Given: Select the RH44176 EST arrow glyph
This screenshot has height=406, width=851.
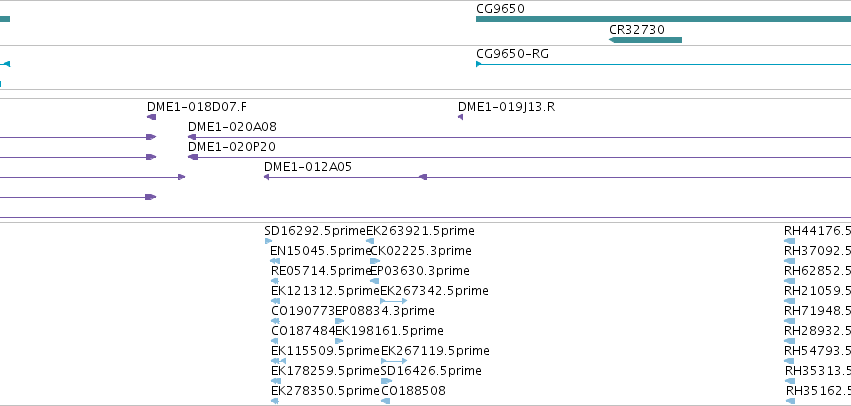Looking at the screenshot, I should pyautogui.click(x=790, y=241).
